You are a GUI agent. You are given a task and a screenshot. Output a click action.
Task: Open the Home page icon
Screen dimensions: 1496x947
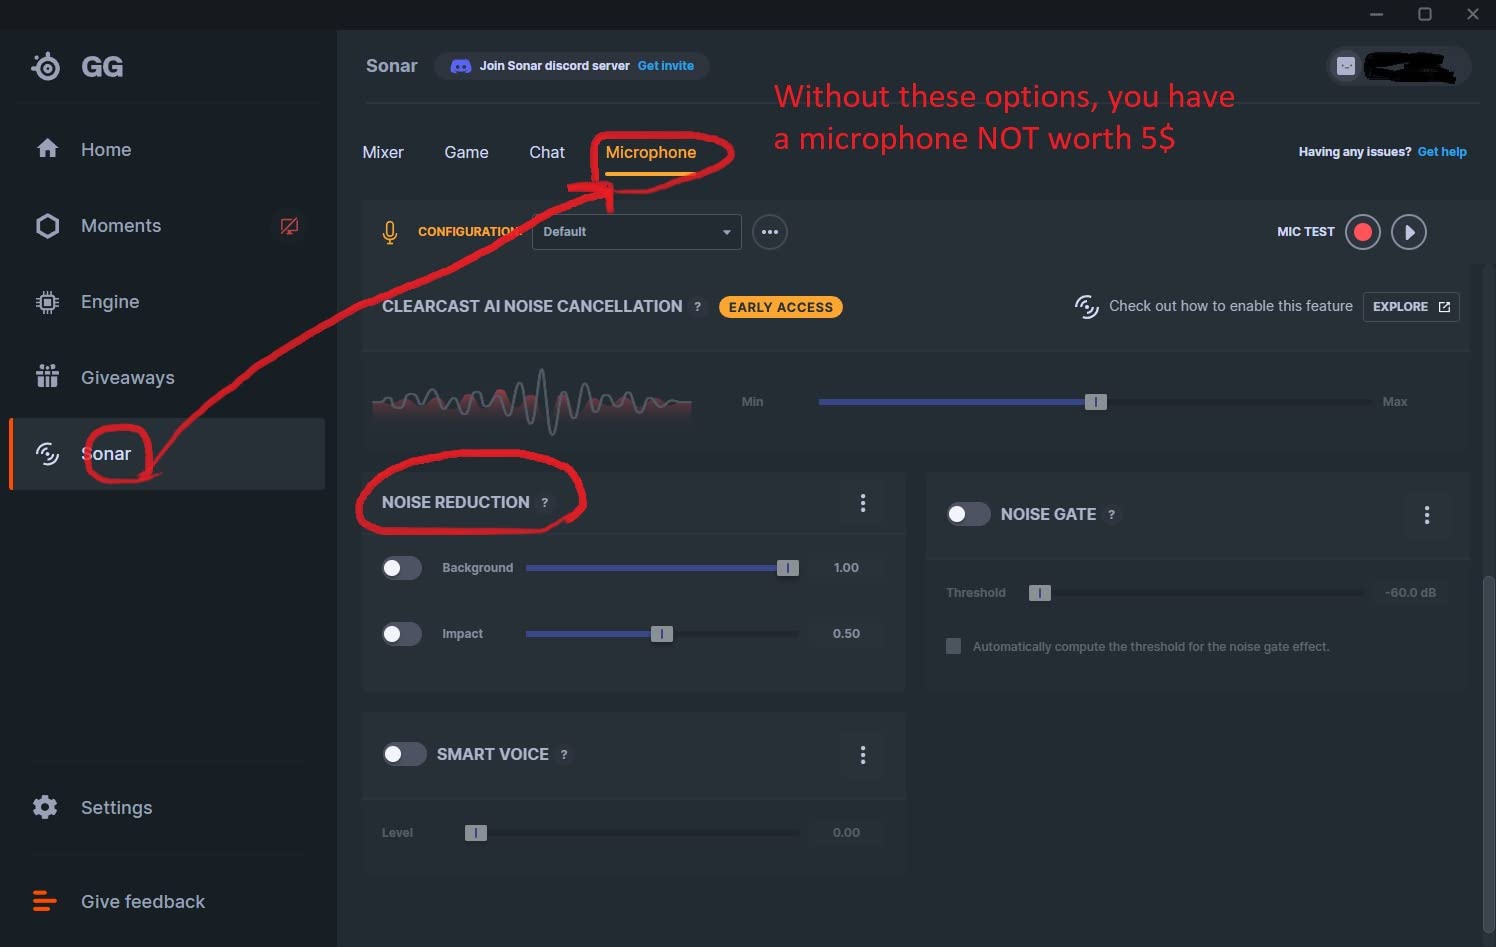47,149
